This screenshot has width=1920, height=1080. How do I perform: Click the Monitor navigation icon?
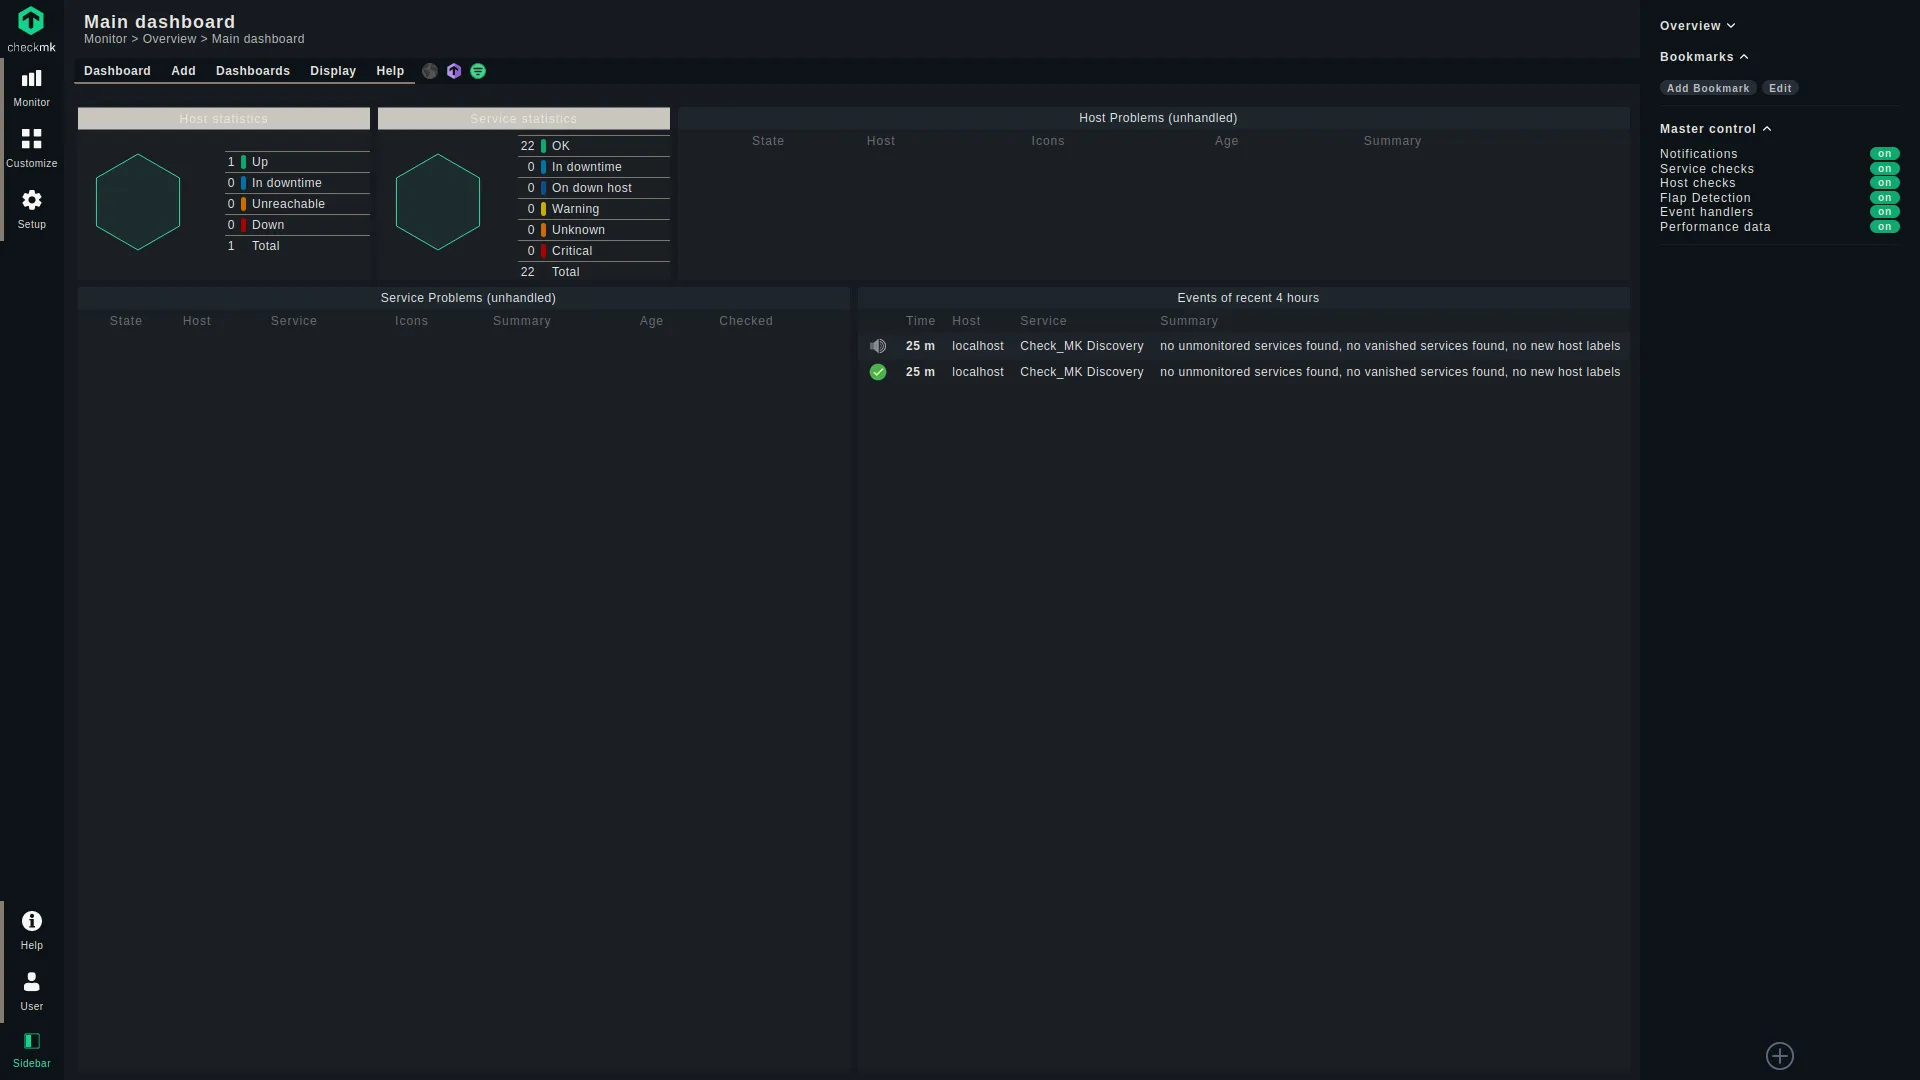(x=30, y=84)
